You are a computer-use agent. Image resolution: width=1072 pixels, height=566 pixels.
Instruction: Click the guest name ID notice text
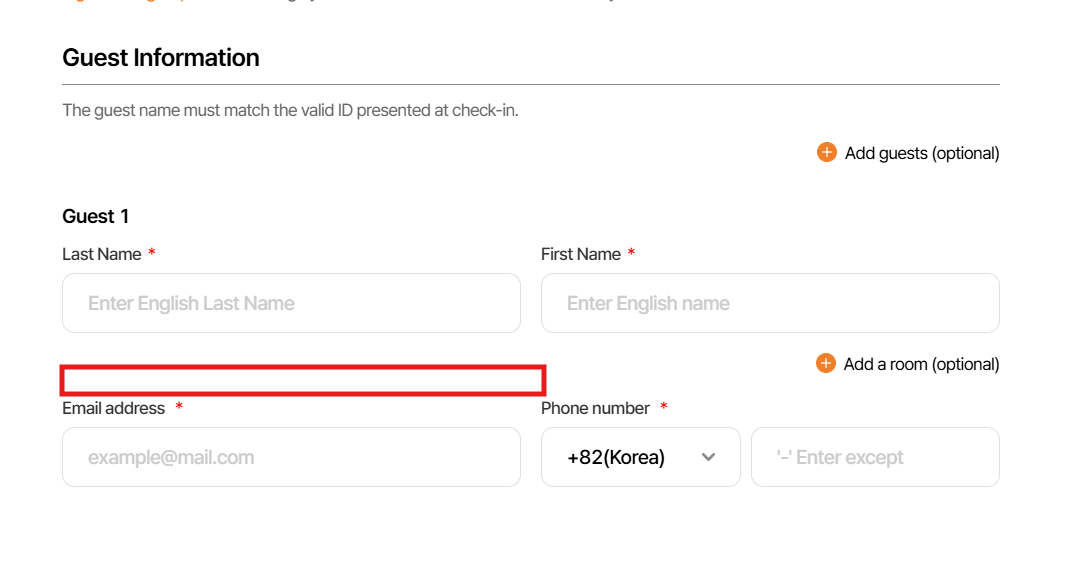(x=290, y=110)
